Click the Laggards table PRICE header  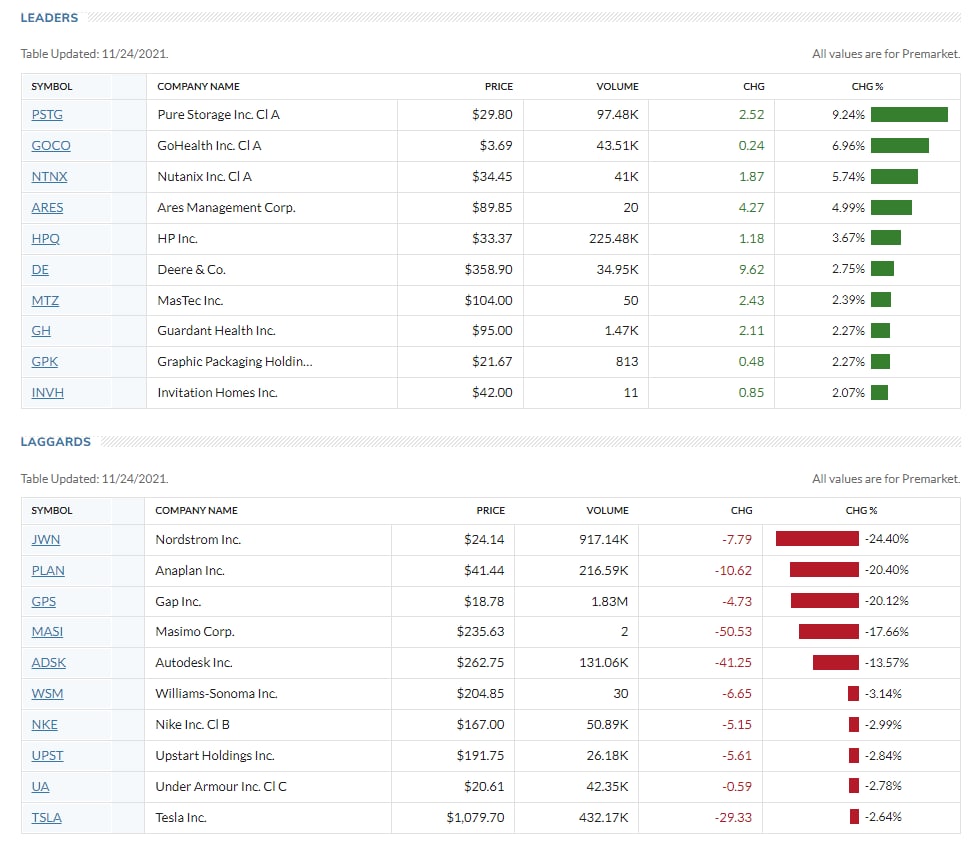click(491, 511)
